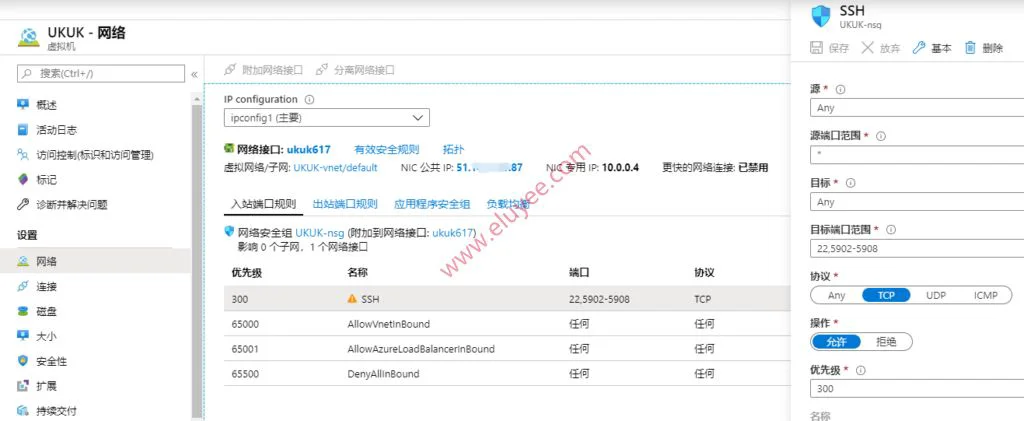
Task: Switch to 出站端口规则 tab
Action: tap(345, 204)
